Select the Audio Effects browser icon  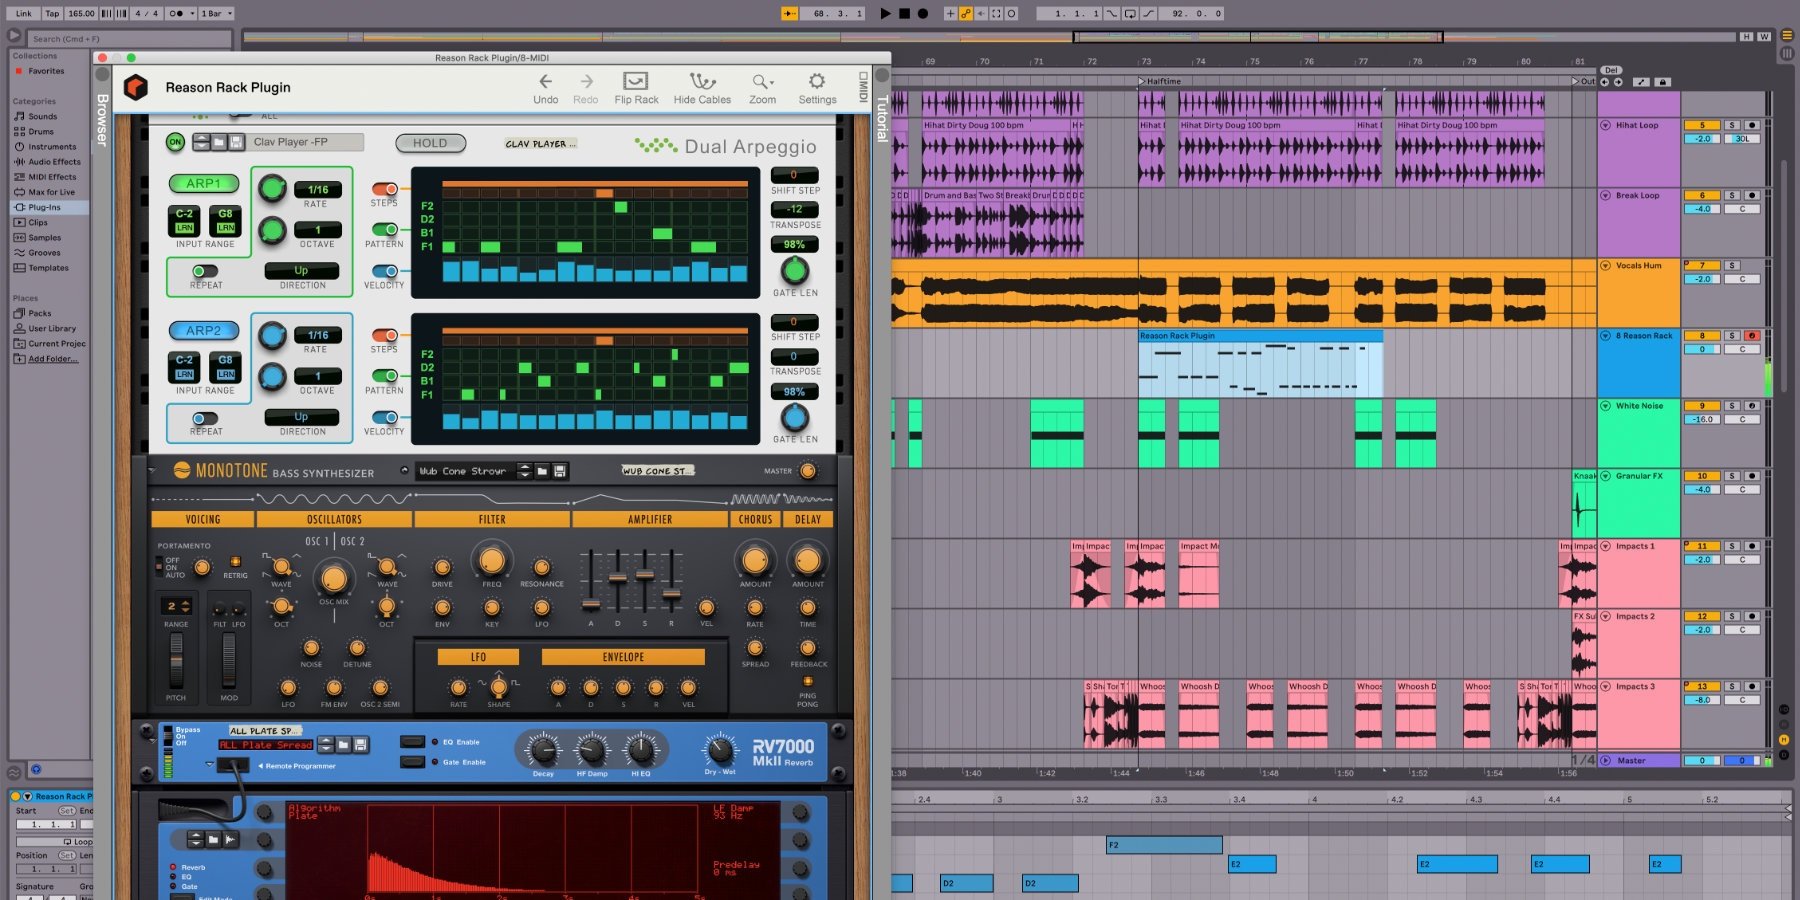pyautogui.click(x=22, y=161)
